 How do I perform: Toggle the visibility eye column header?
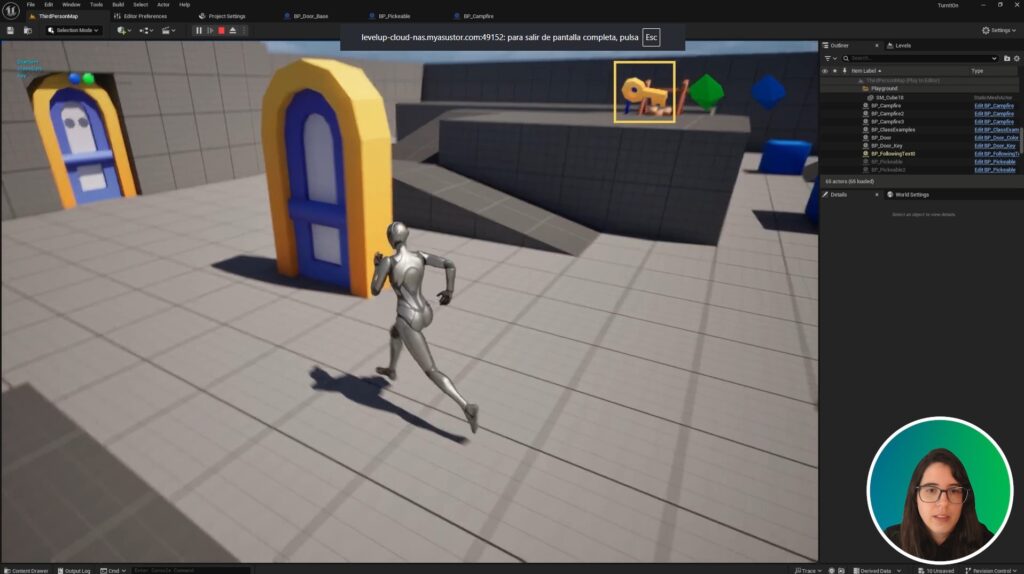pyautogui.click(x=825, y=71)
